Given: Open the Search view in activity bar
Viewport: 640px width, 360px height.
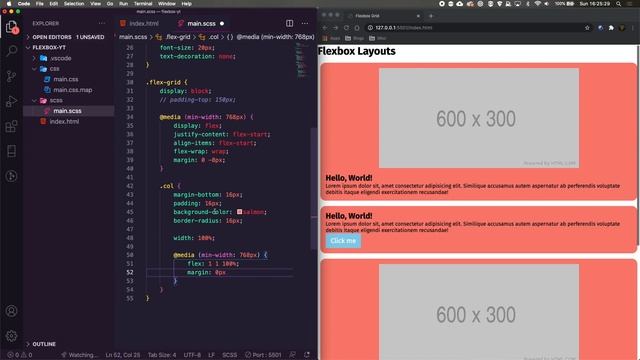Looking at the screenshot, I should pyautogui.click(x=11, y=51).
